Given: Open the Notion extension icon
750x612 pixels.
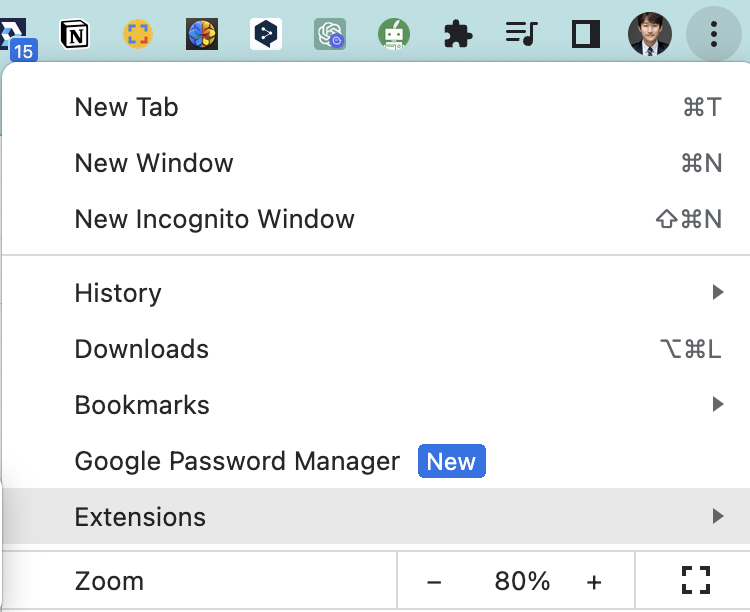Looking at the screenshot, I should (x=74, y=34).
